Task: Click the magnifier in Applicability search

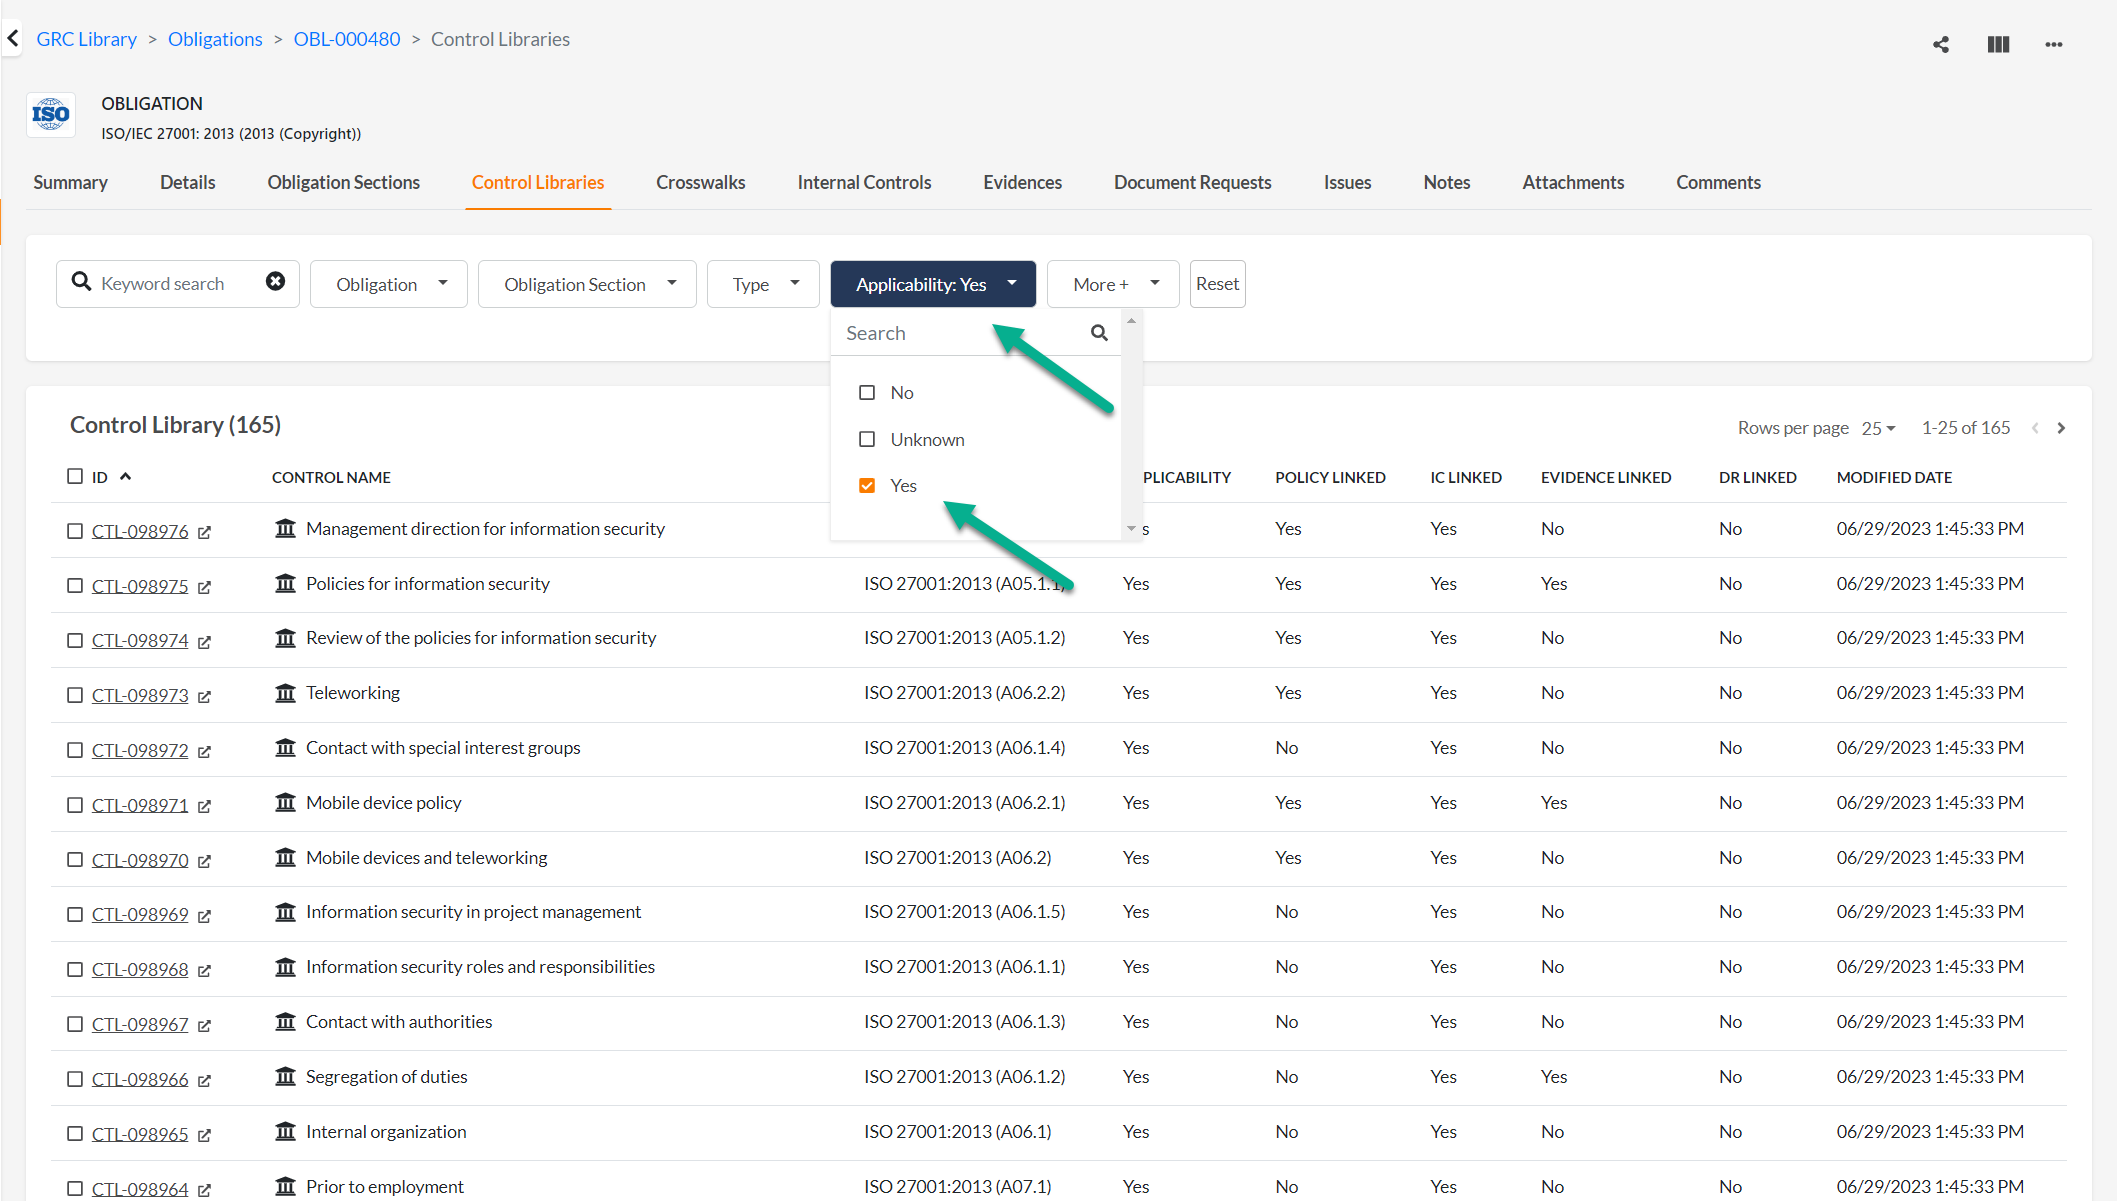Action: pos(1099,333)
